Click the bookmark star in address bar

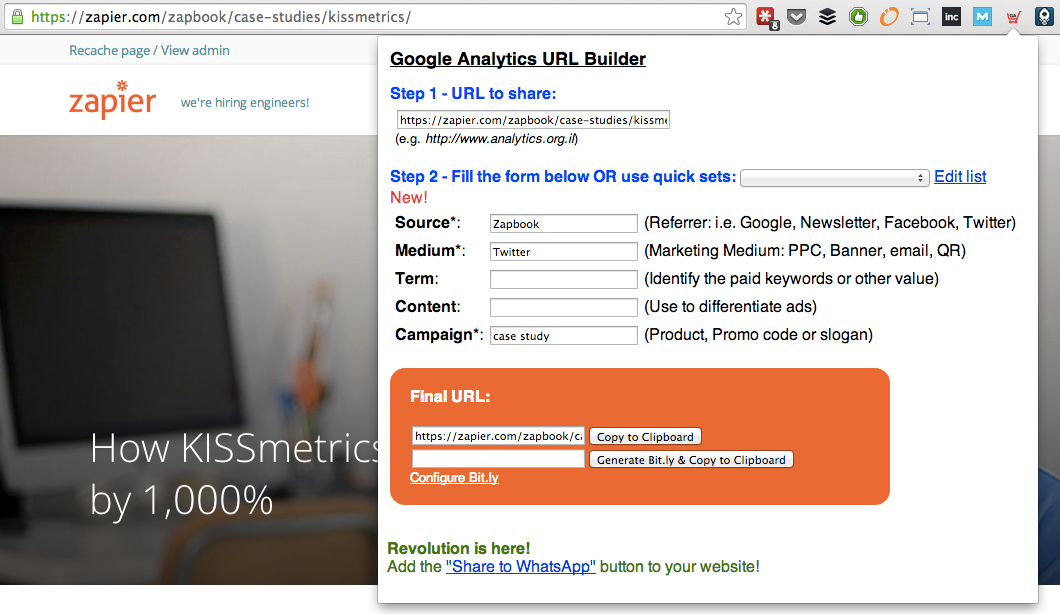click(x=733, y=17)
